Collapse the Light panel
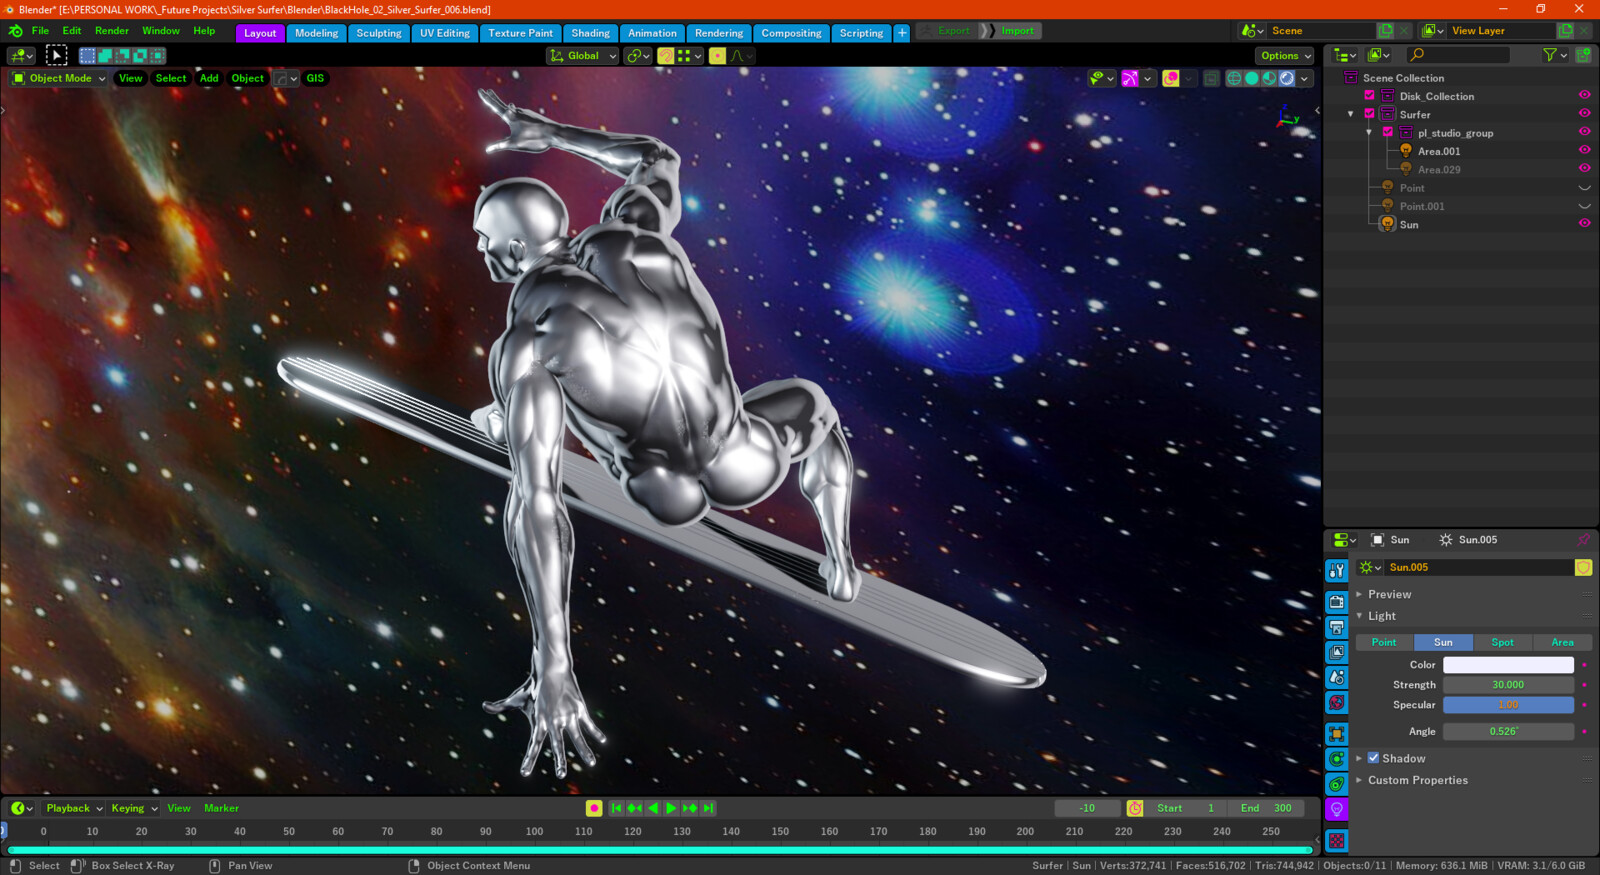 coord(1381,616)
